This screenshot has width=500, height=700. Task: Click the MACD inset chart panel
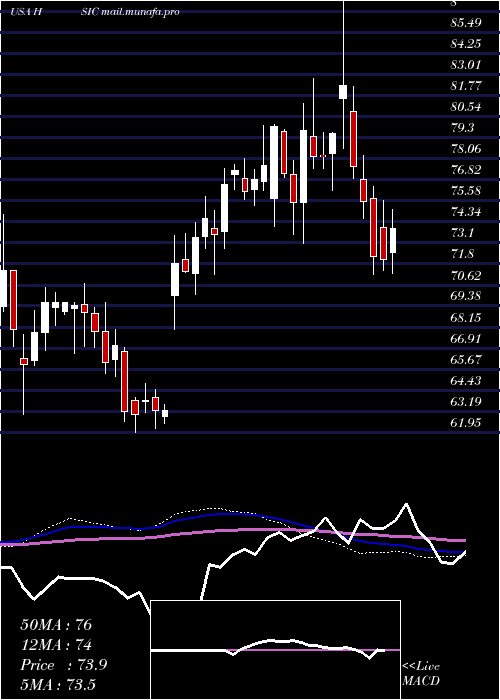point(276,650)
